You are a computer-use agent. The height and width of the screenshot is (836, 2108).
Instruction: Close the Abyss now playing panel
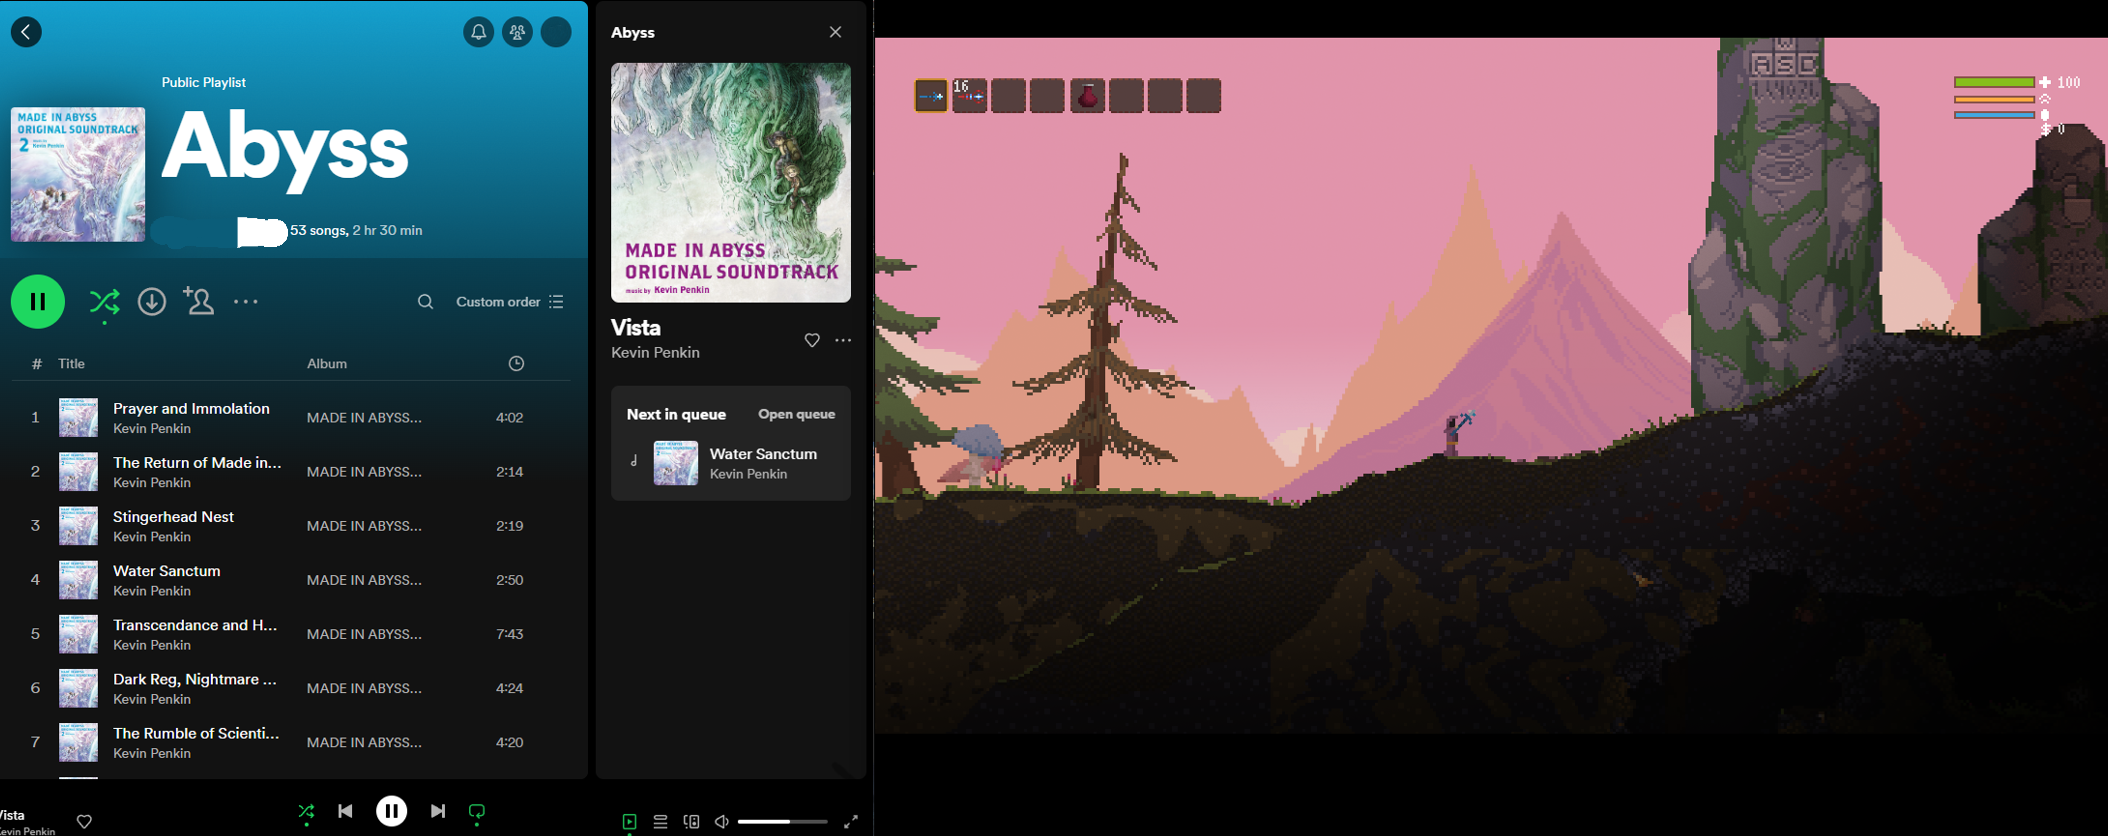835,32
